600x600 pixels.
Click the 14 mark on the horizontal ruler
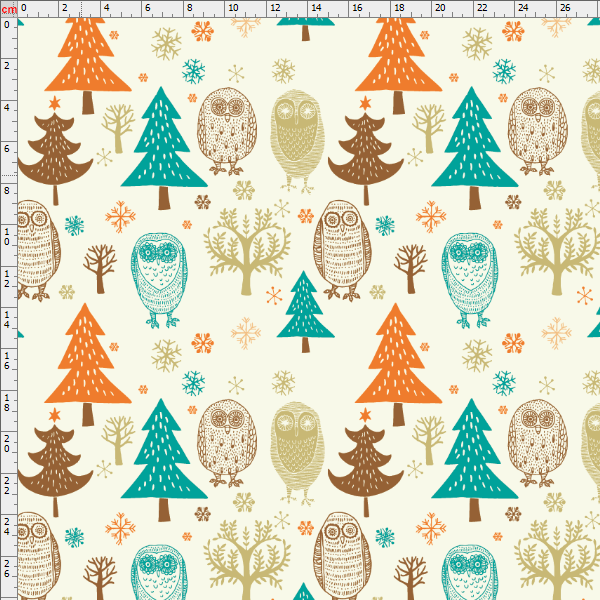[x=316, y=7]
